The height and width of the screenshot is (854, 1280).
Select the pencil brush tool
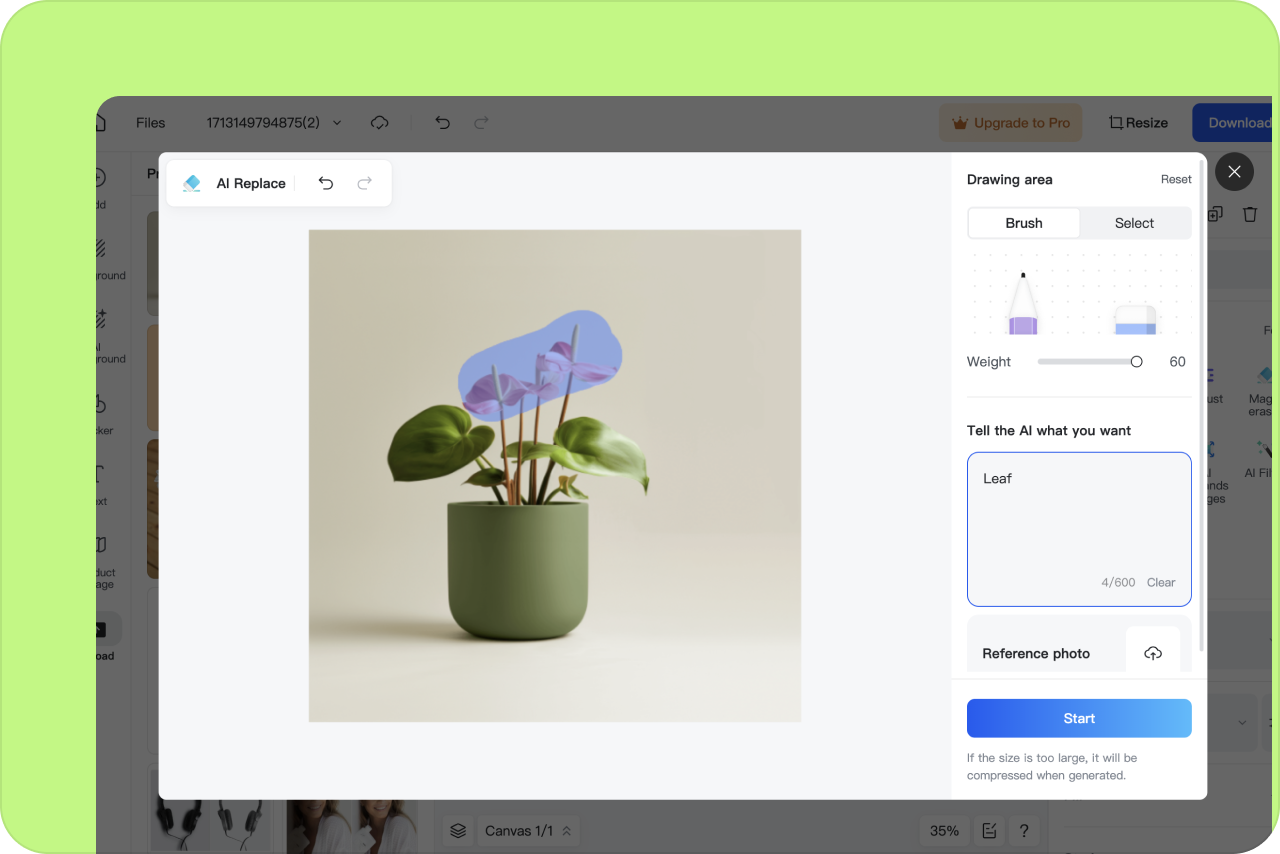pos(1022,304)
